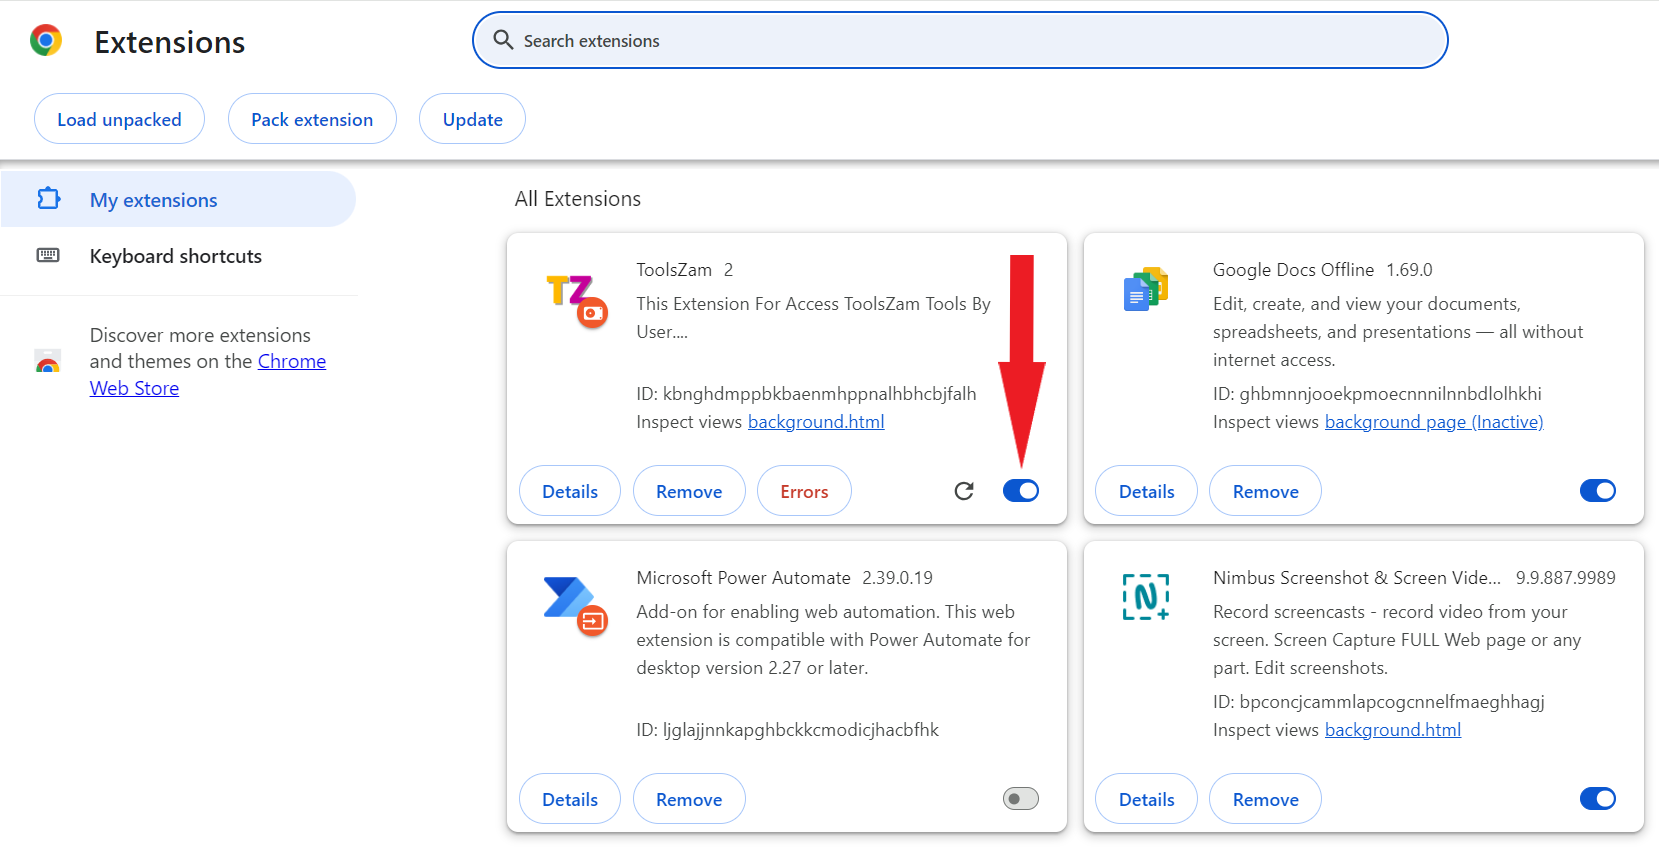
Task: Click the Pack extension button
Action: tap(312, 119)
